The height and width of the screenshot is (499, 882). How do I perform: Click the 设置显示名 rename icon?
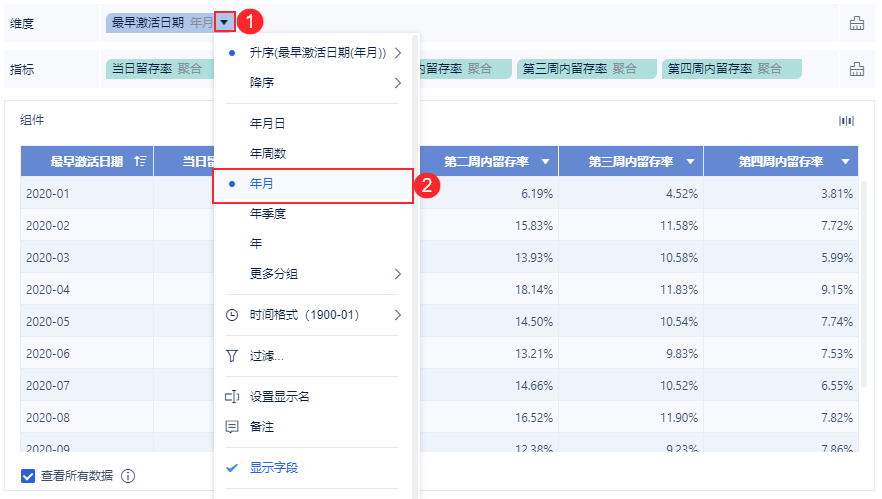click(232, 397)
